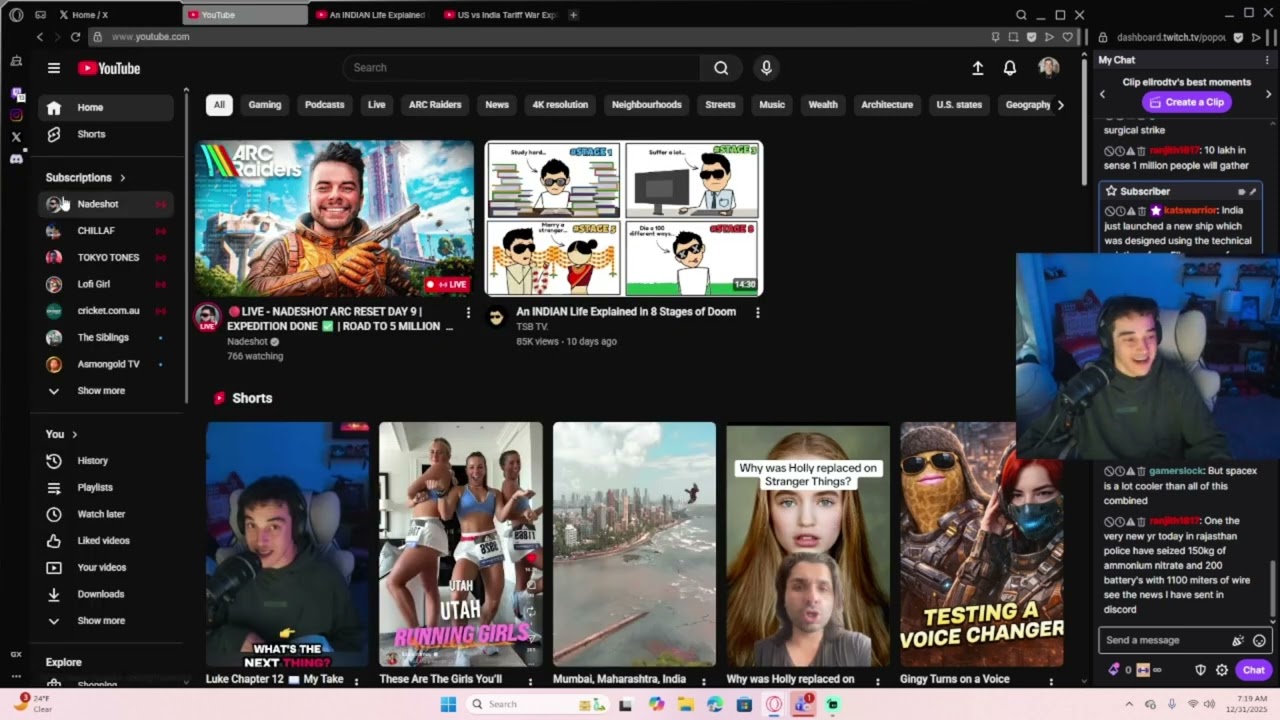Open Liked videos in the sidebar
The width and height of the screenshot is (1280, 720).
106,541
